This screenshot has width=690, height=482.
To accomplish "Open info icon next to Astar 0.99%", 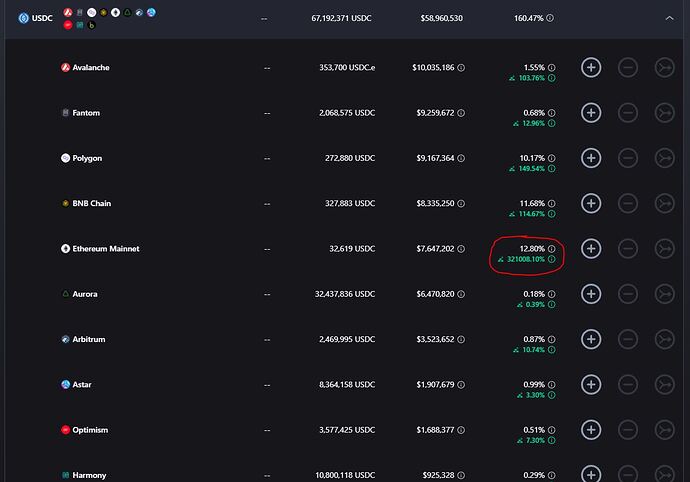I will pos(551,385).
